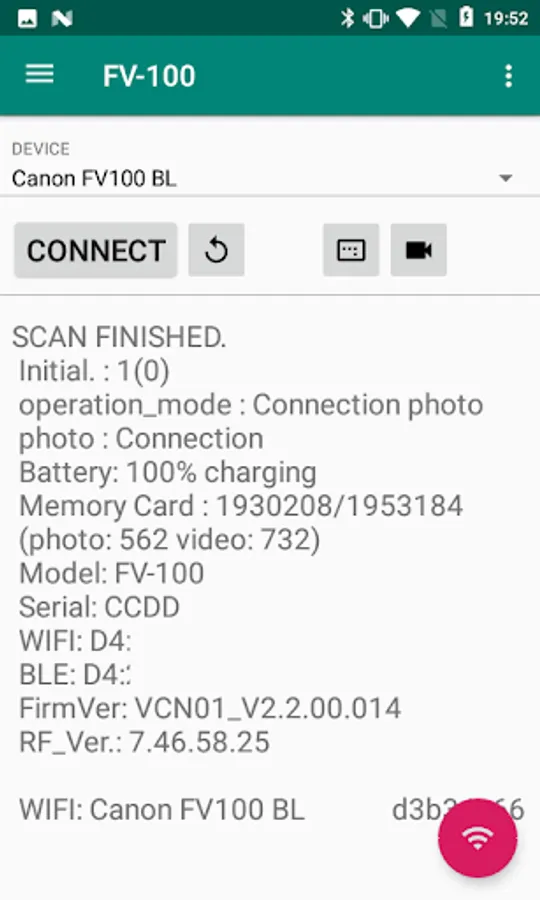Tap the Wi-Fi signal status icon
The image size is (540, 900).
[408, 19]
